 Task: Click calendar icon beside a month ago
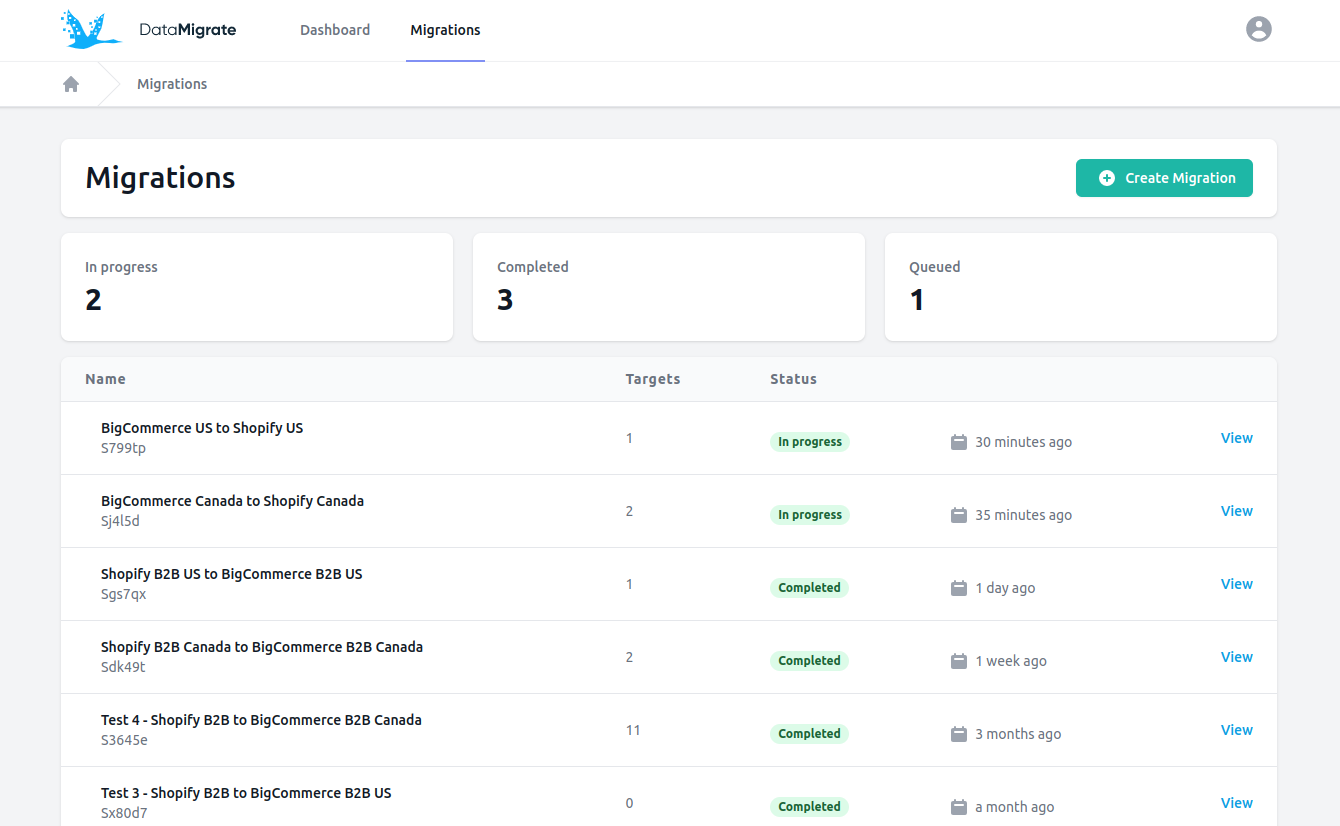coord(959,807)
